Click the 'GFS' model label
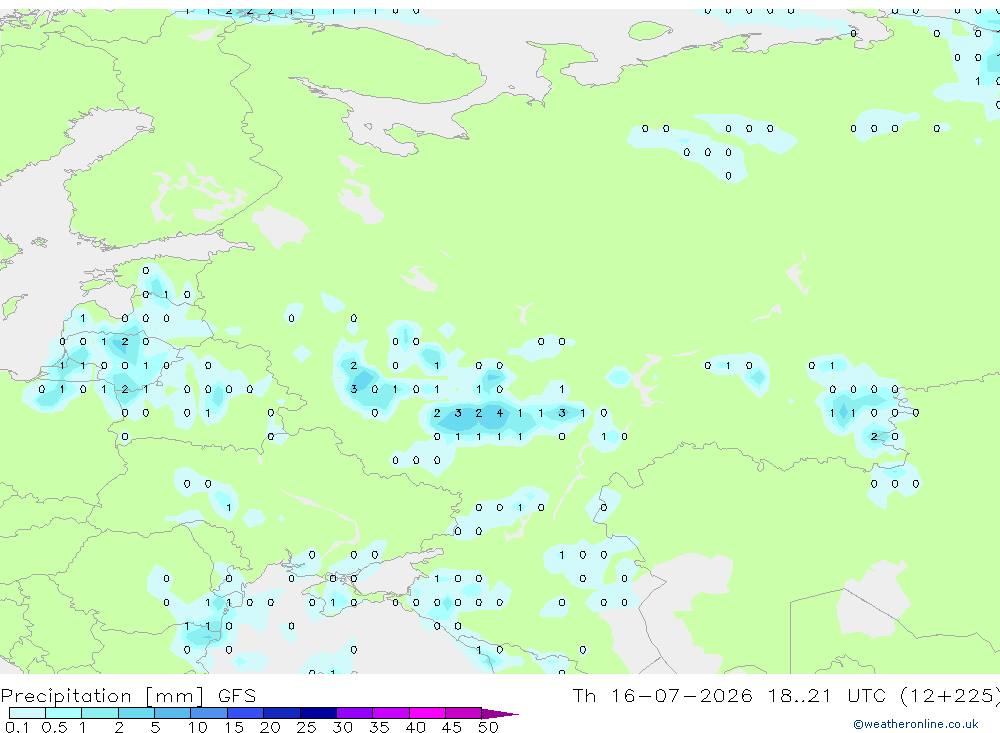 click(x=237, y=696)
